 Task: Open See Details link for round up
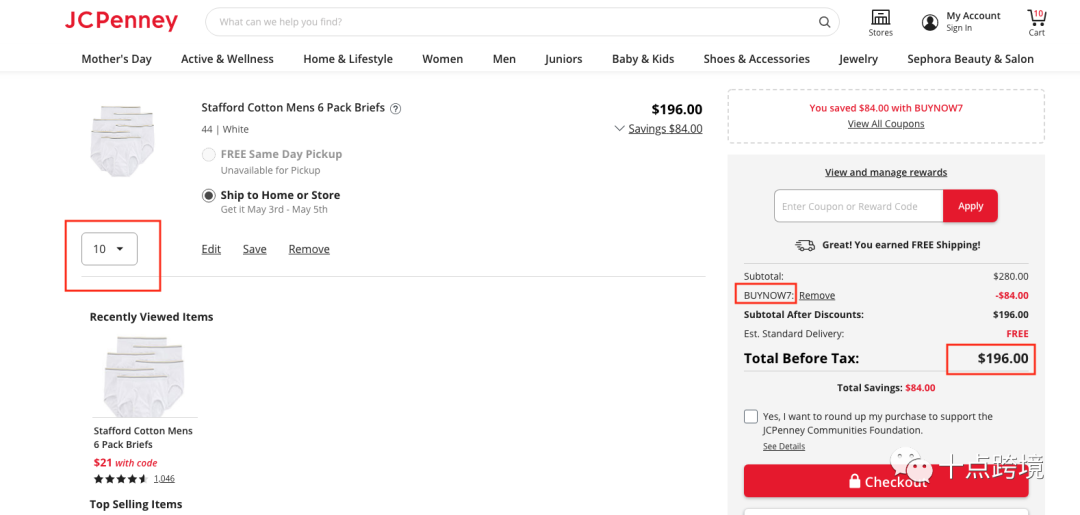784,446
